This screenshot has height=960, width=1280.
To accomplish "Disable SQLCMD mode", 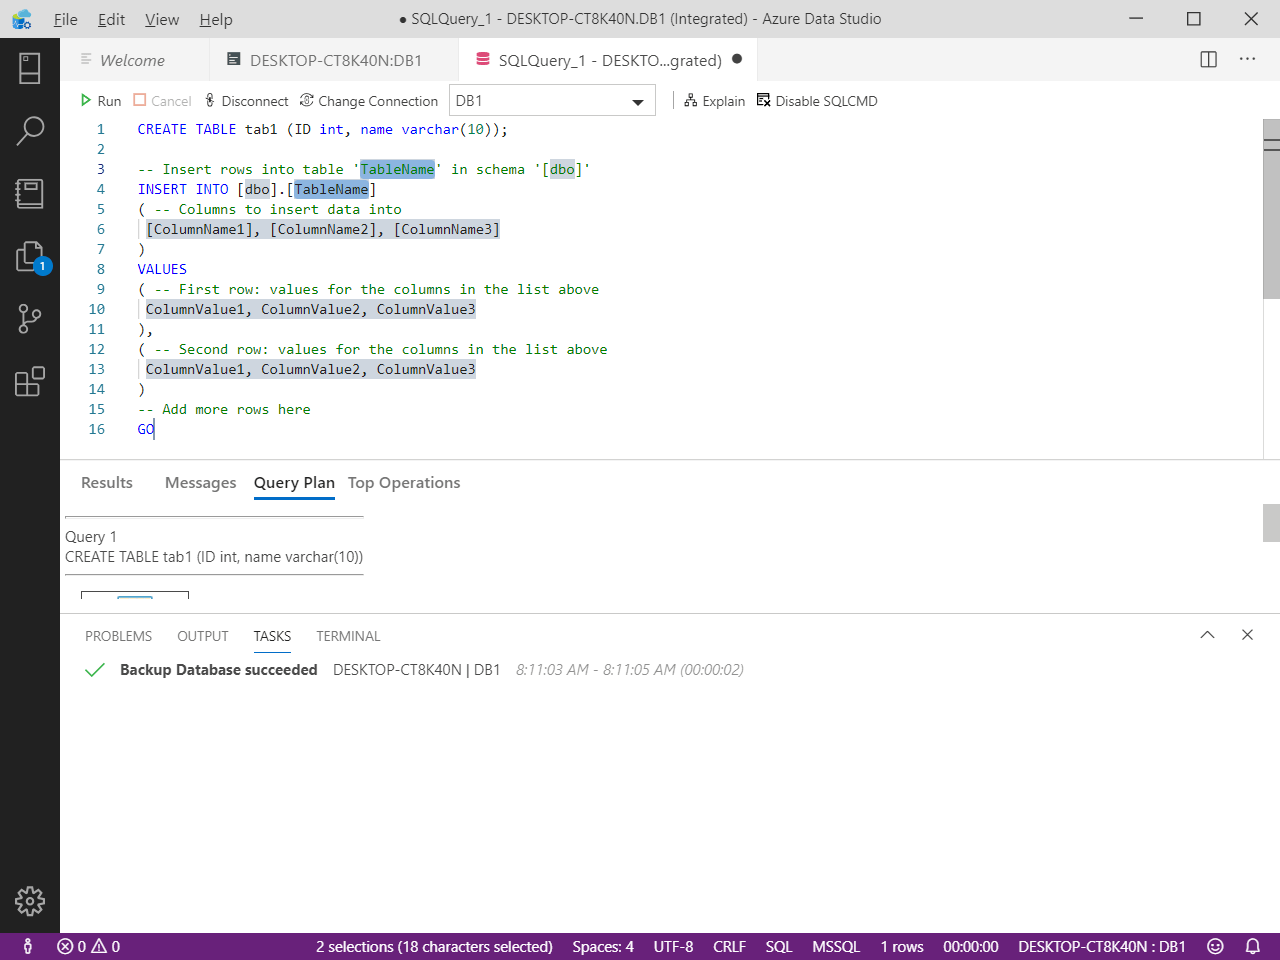I will pyautogui.click(x=817, y=101).
